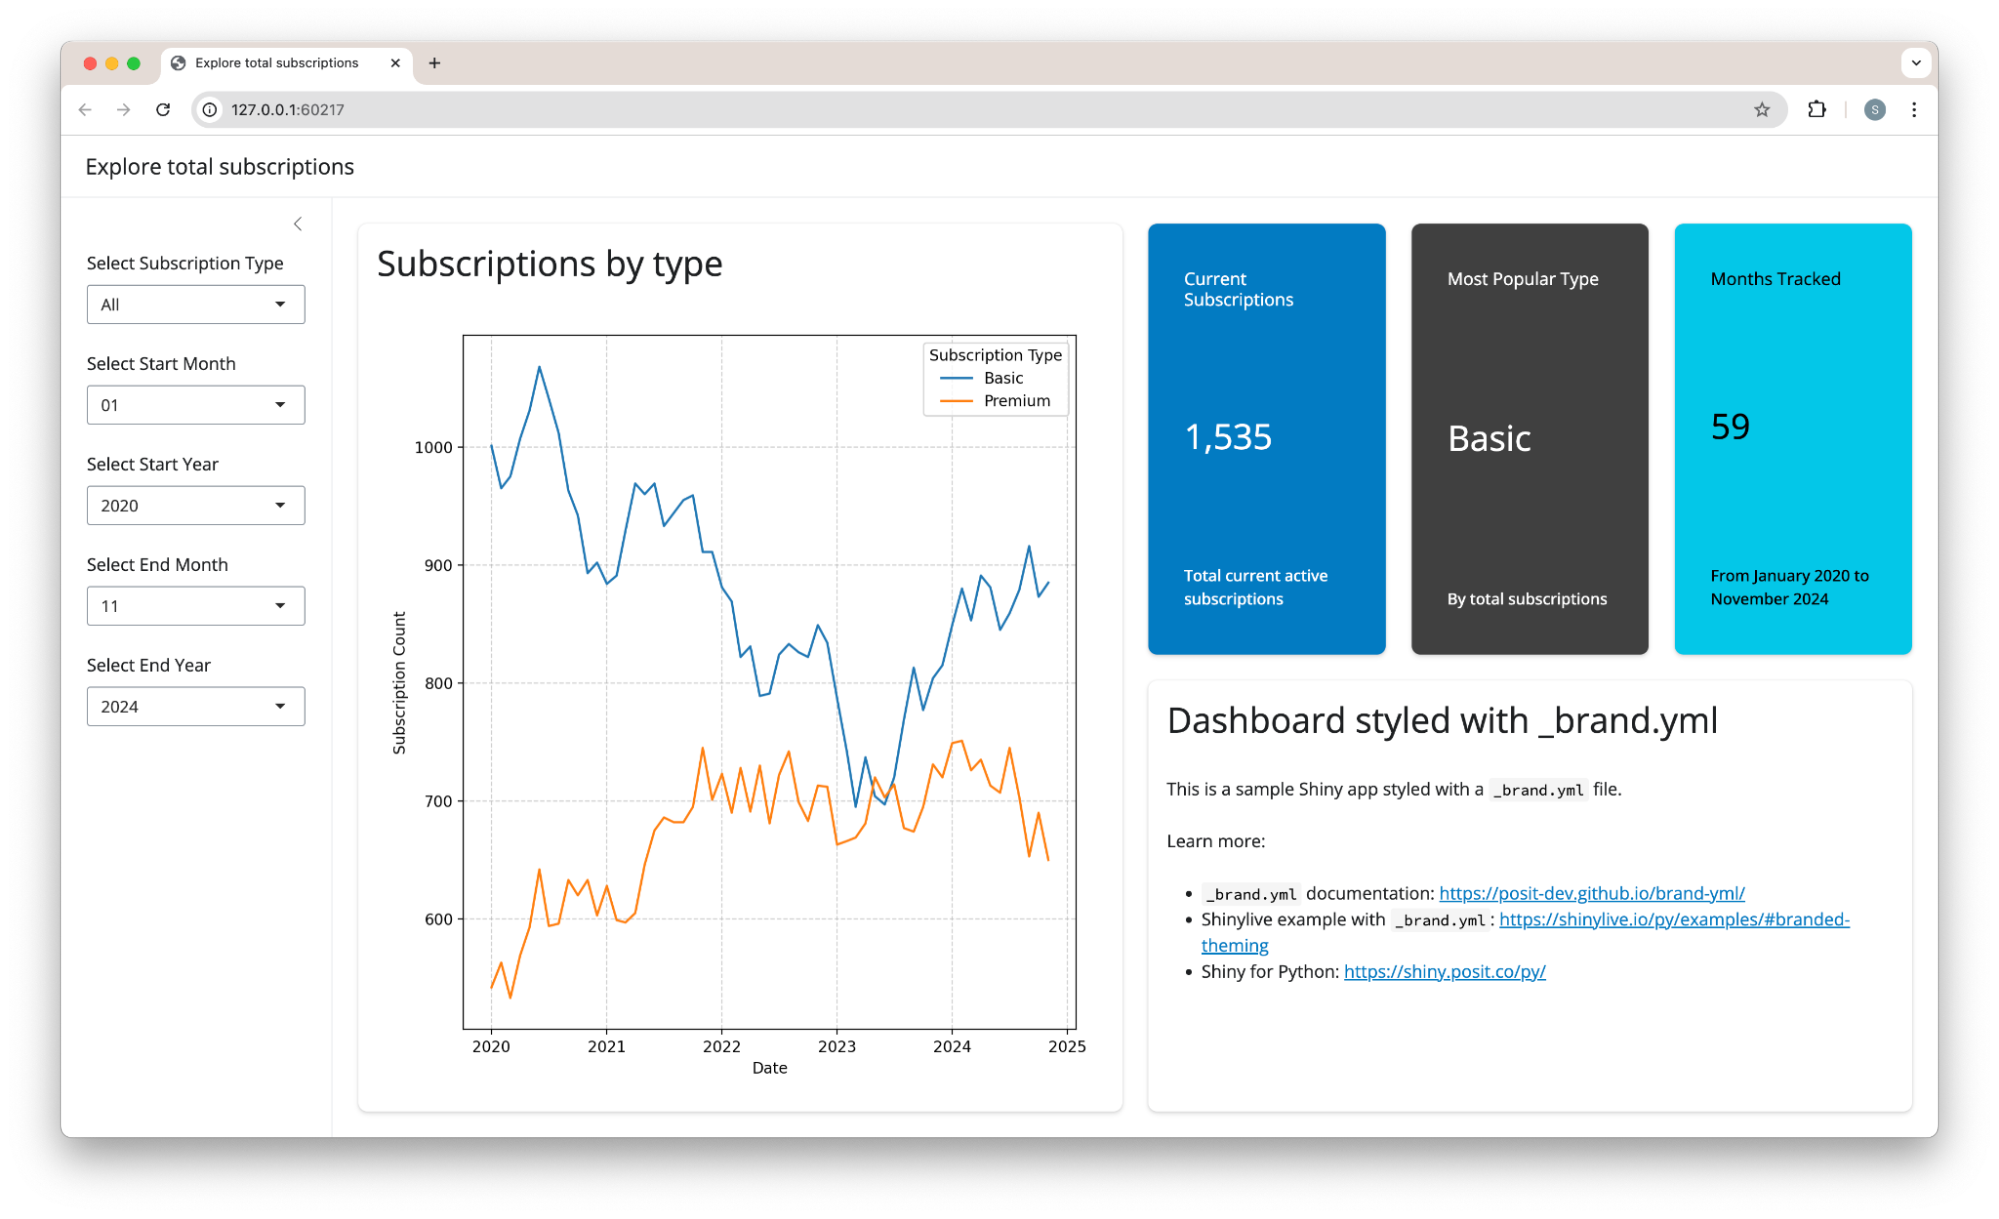Open the Chrome profile avatar
The height and width of the screenshot is (1219, 1999).
pyautogui.click(x=1875, y=110)
